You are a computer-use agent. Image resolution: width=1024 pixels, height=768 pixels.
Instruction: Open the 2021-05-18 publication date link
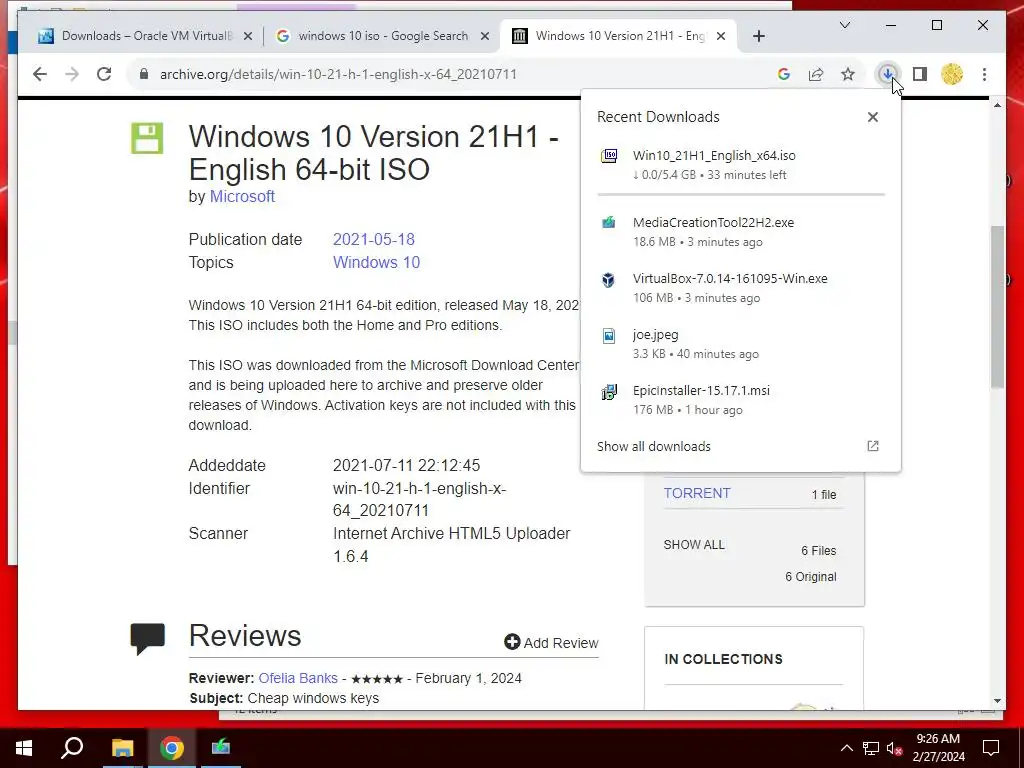click(x=374, y=240)
